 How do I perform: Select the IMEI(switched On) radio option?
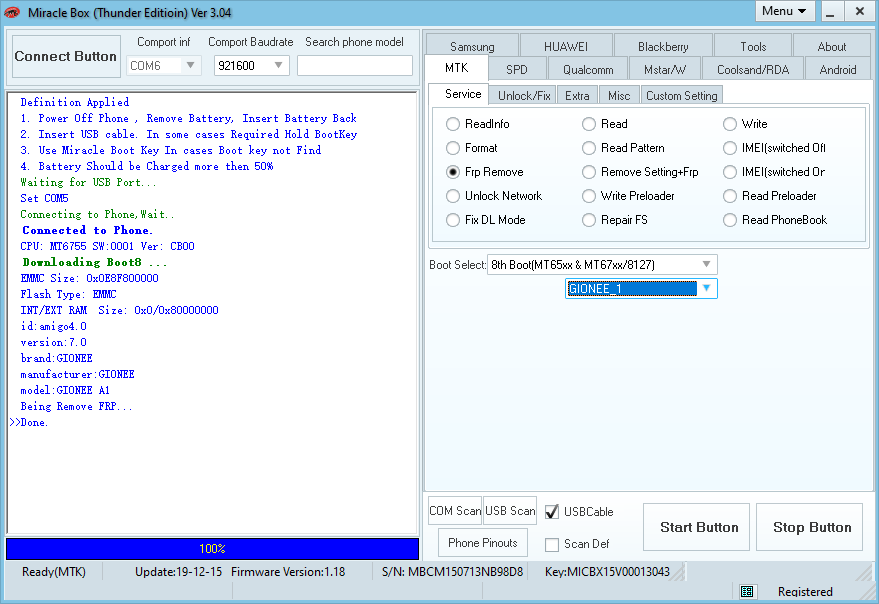776,172
